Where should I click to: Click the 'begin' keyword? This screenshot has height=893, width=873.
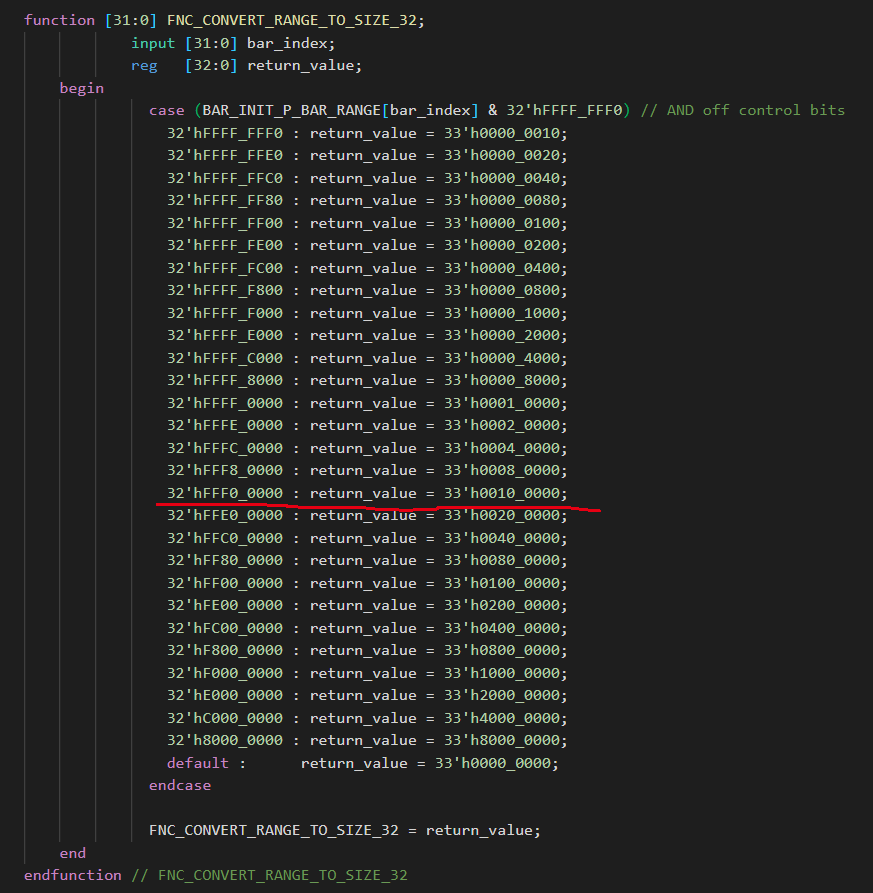(x=81, y=88)
